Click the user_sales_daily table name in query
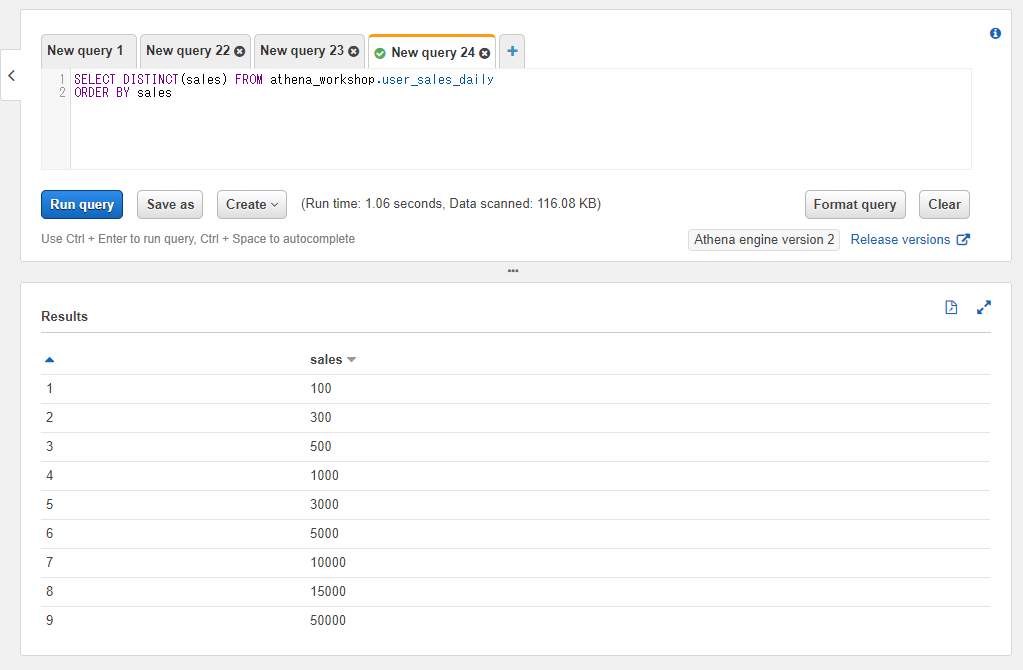 click(x=438, y=80)
